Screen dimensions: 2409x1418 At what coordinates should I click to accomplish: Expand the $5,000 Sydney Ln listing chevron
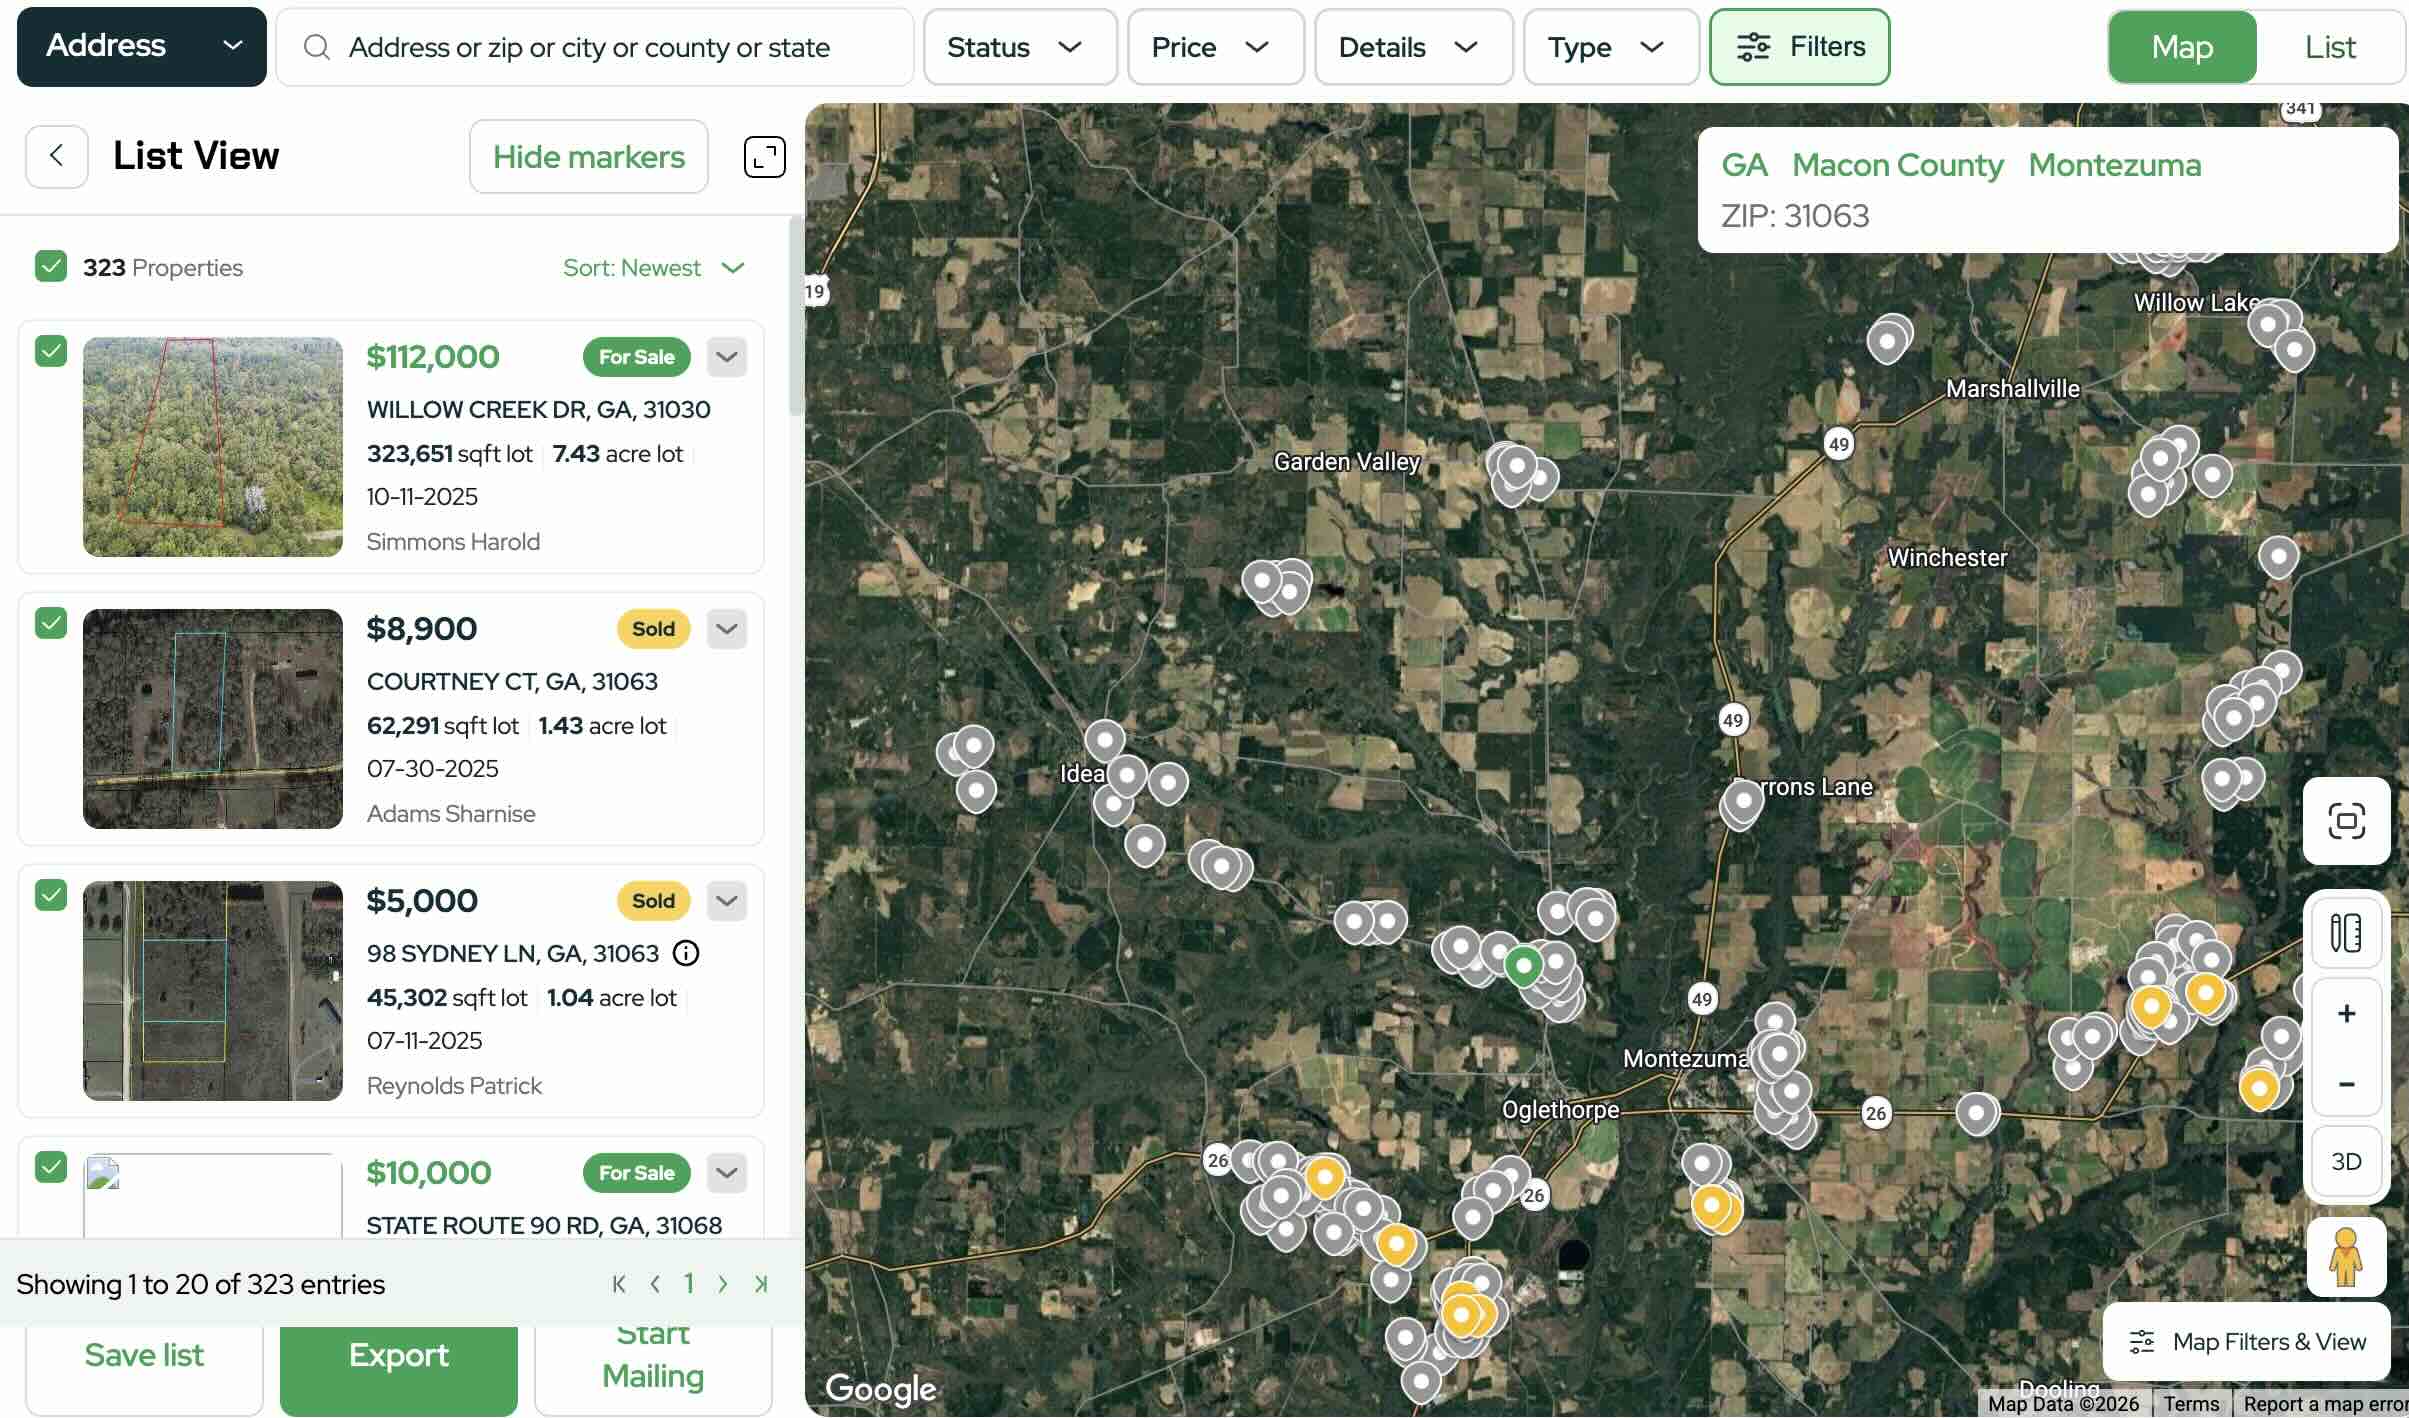coord(727,901)
